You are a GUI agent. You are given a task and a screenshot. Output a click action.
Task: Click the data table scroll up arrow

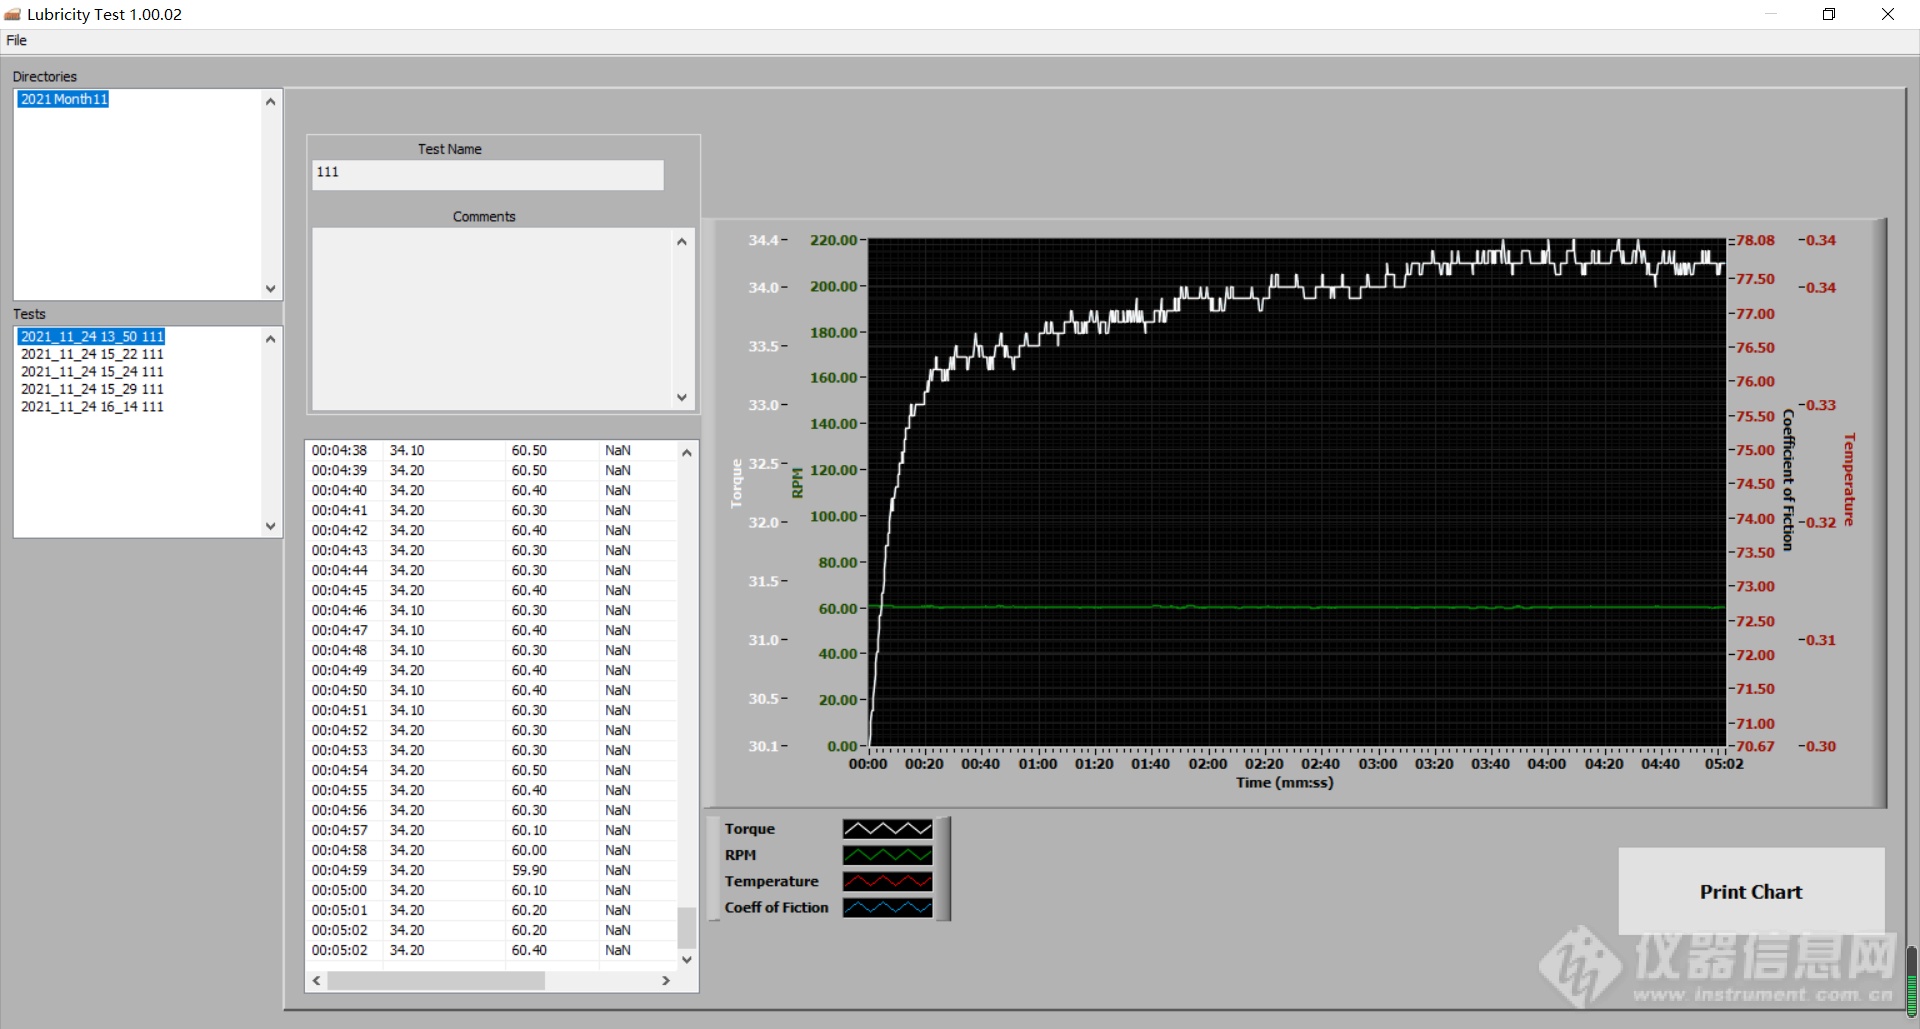(x=686, y=453)
